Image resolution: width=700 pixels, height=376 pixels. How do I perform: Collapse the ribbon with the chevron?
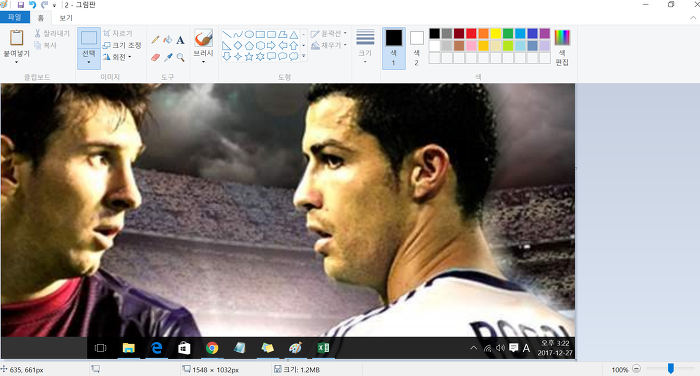tap(693, 18)
